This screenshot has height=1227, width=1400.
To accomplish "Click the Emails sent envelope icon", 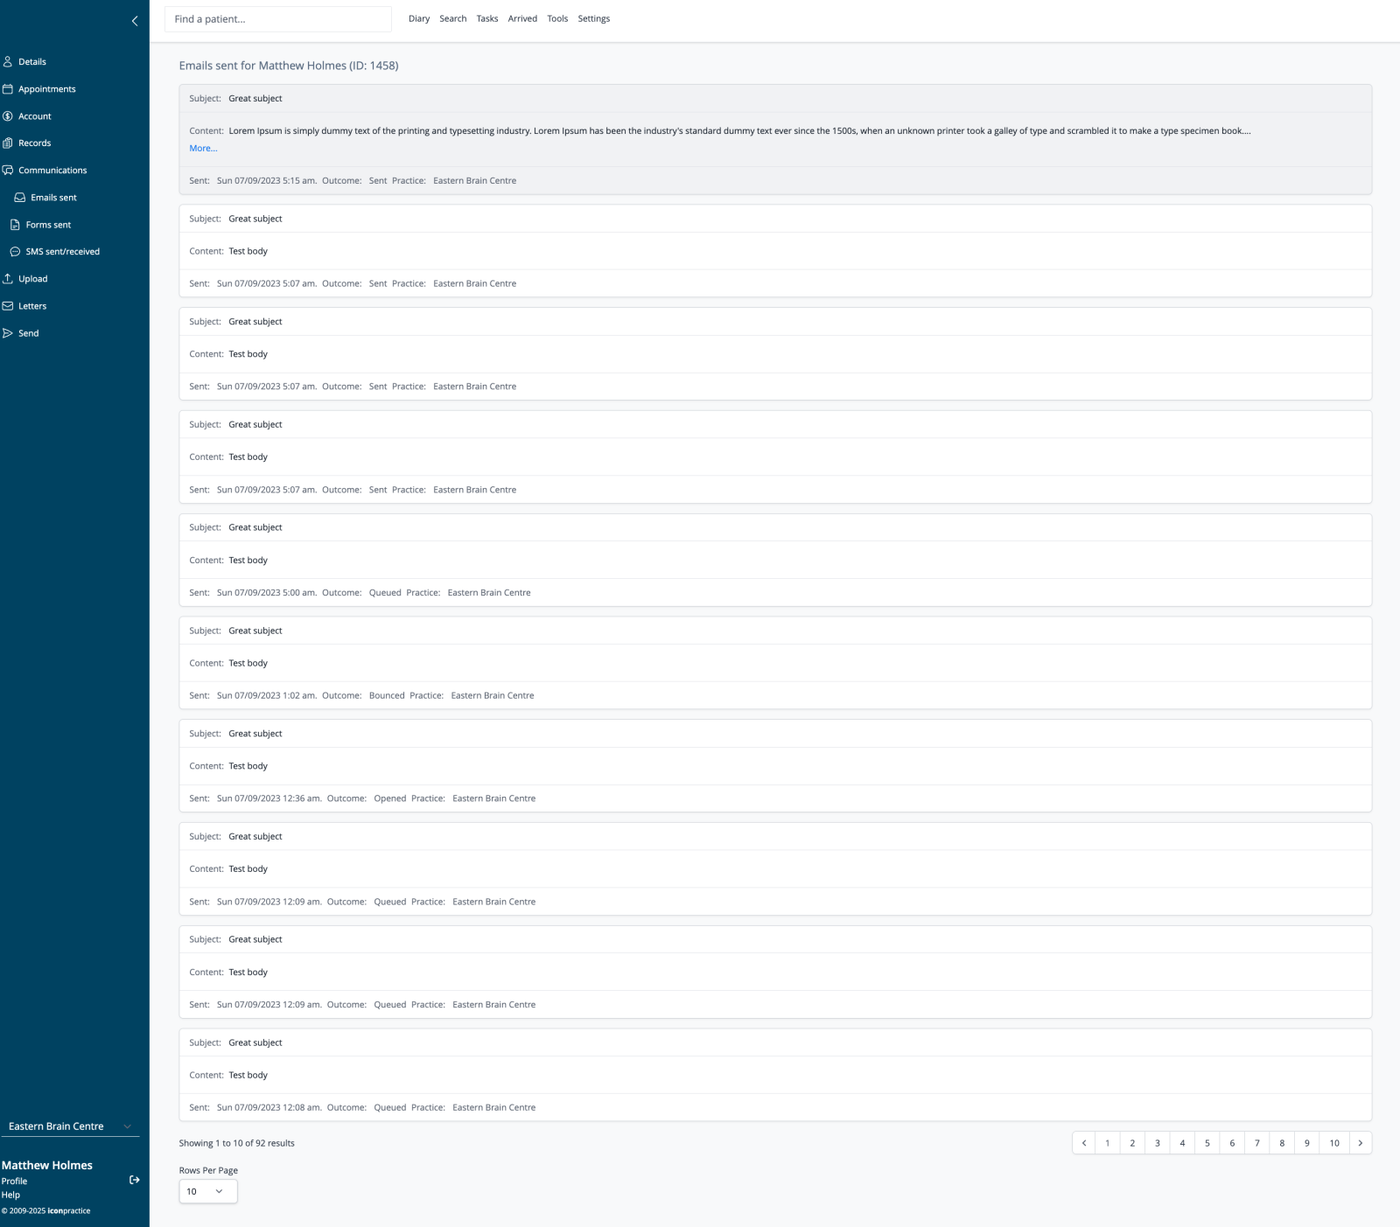I will coord(20,198).
